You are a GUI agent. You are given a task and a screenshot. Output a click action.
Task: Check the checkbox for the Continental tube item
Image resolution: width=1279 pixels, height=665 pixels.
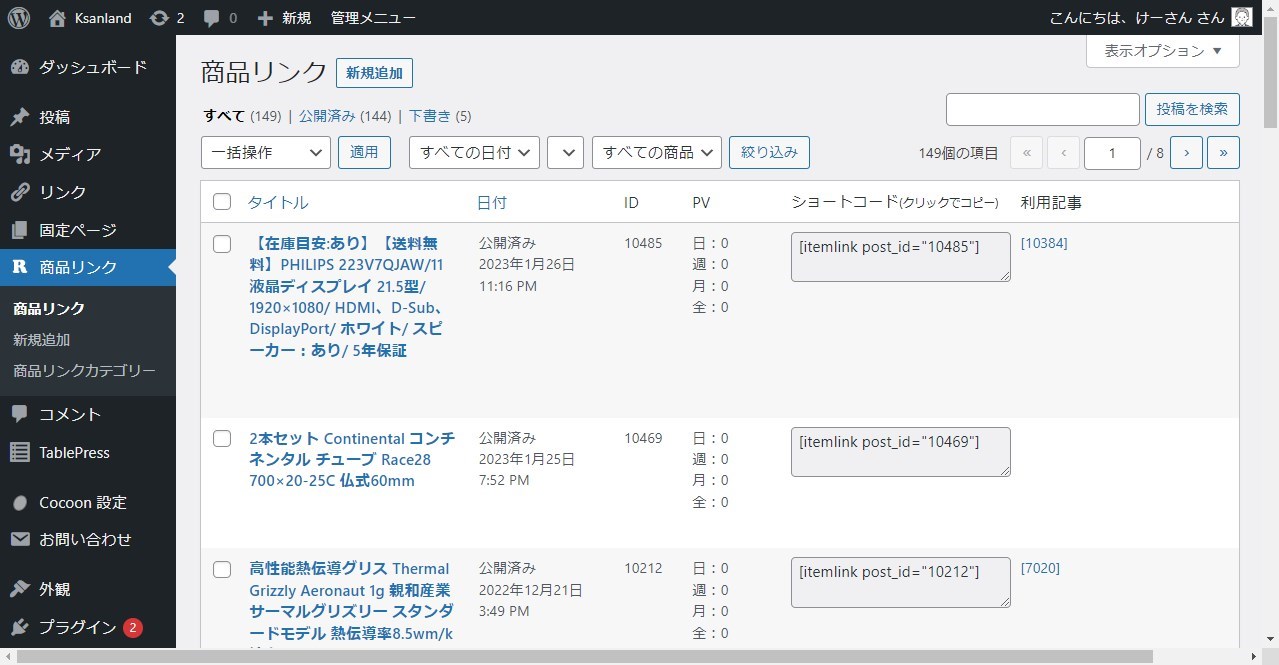[x=222, y=438]
